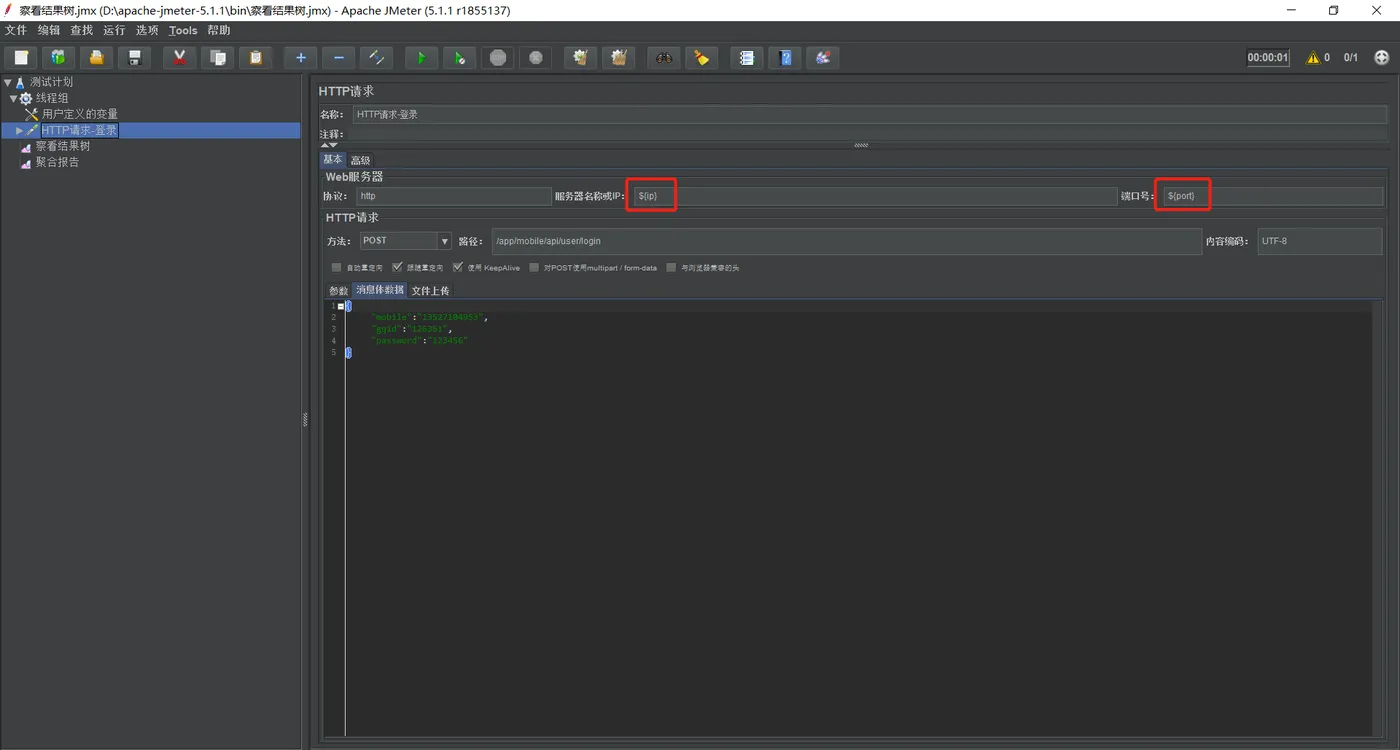This screenshot has height=750, width=1400.
Task: Open the 编辑 menu
Action: [49, 30]
